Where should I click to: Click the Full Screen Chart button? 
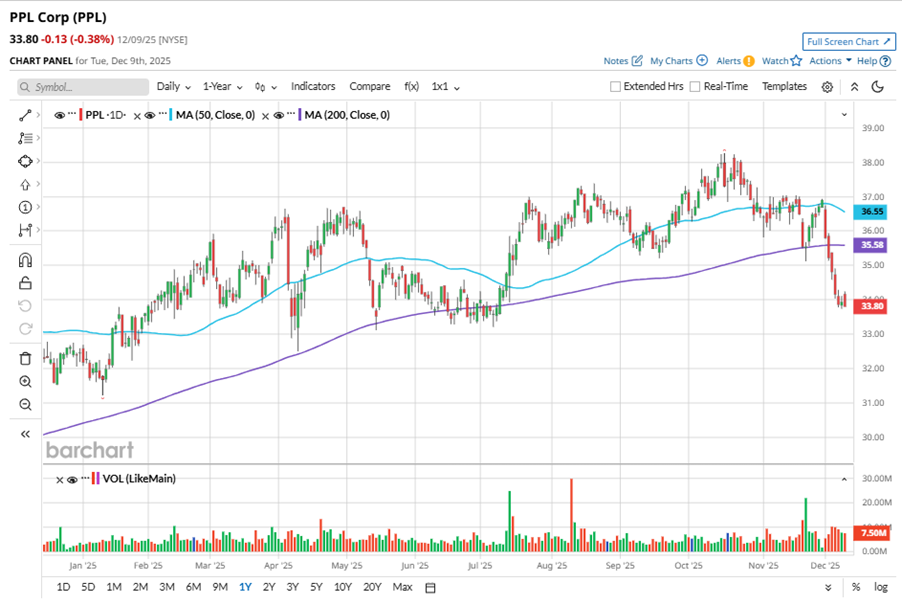(x=848, y=42)
